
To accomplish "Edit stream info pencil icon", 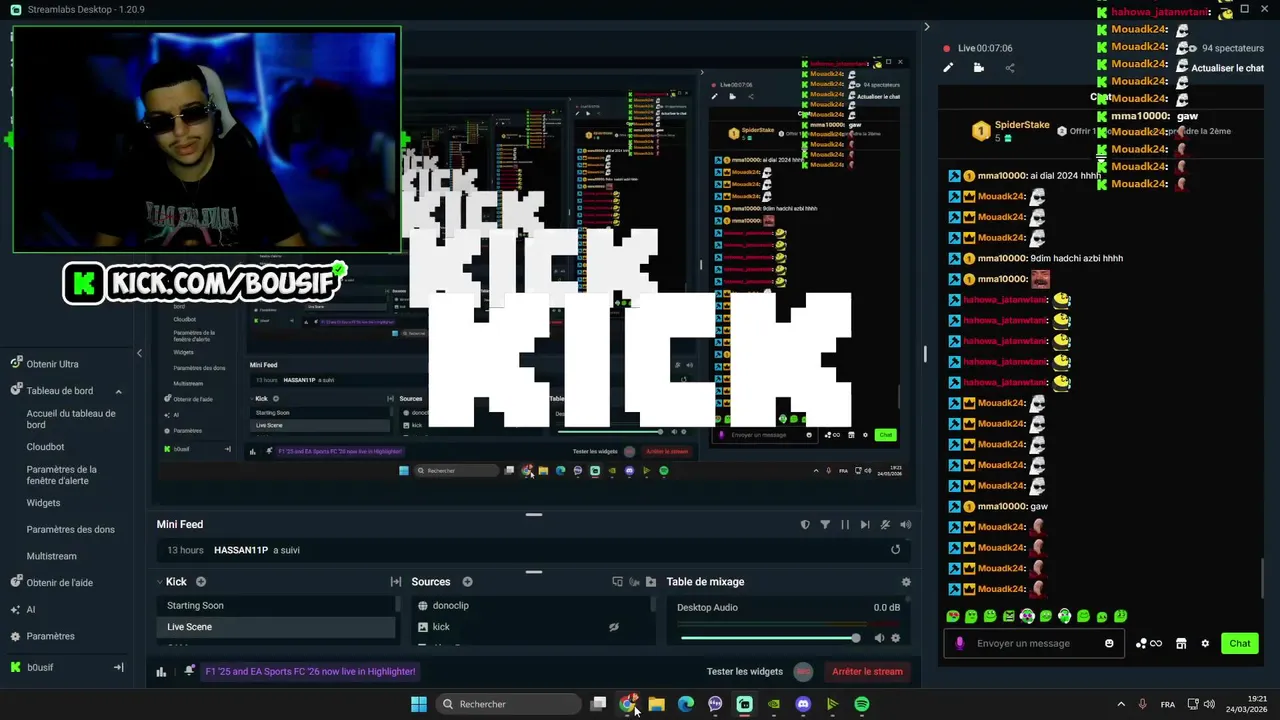I will click(948, 68).
